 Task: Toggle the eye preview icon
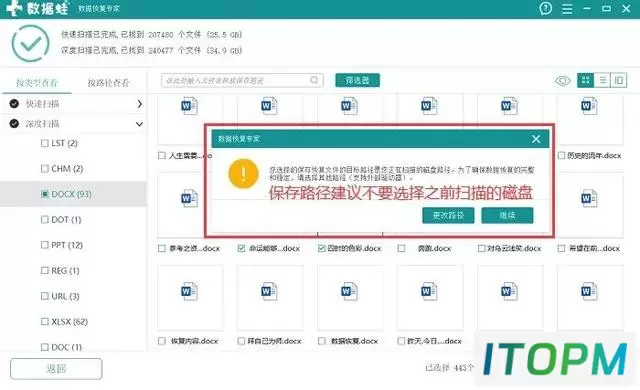[x=562, y=80]
